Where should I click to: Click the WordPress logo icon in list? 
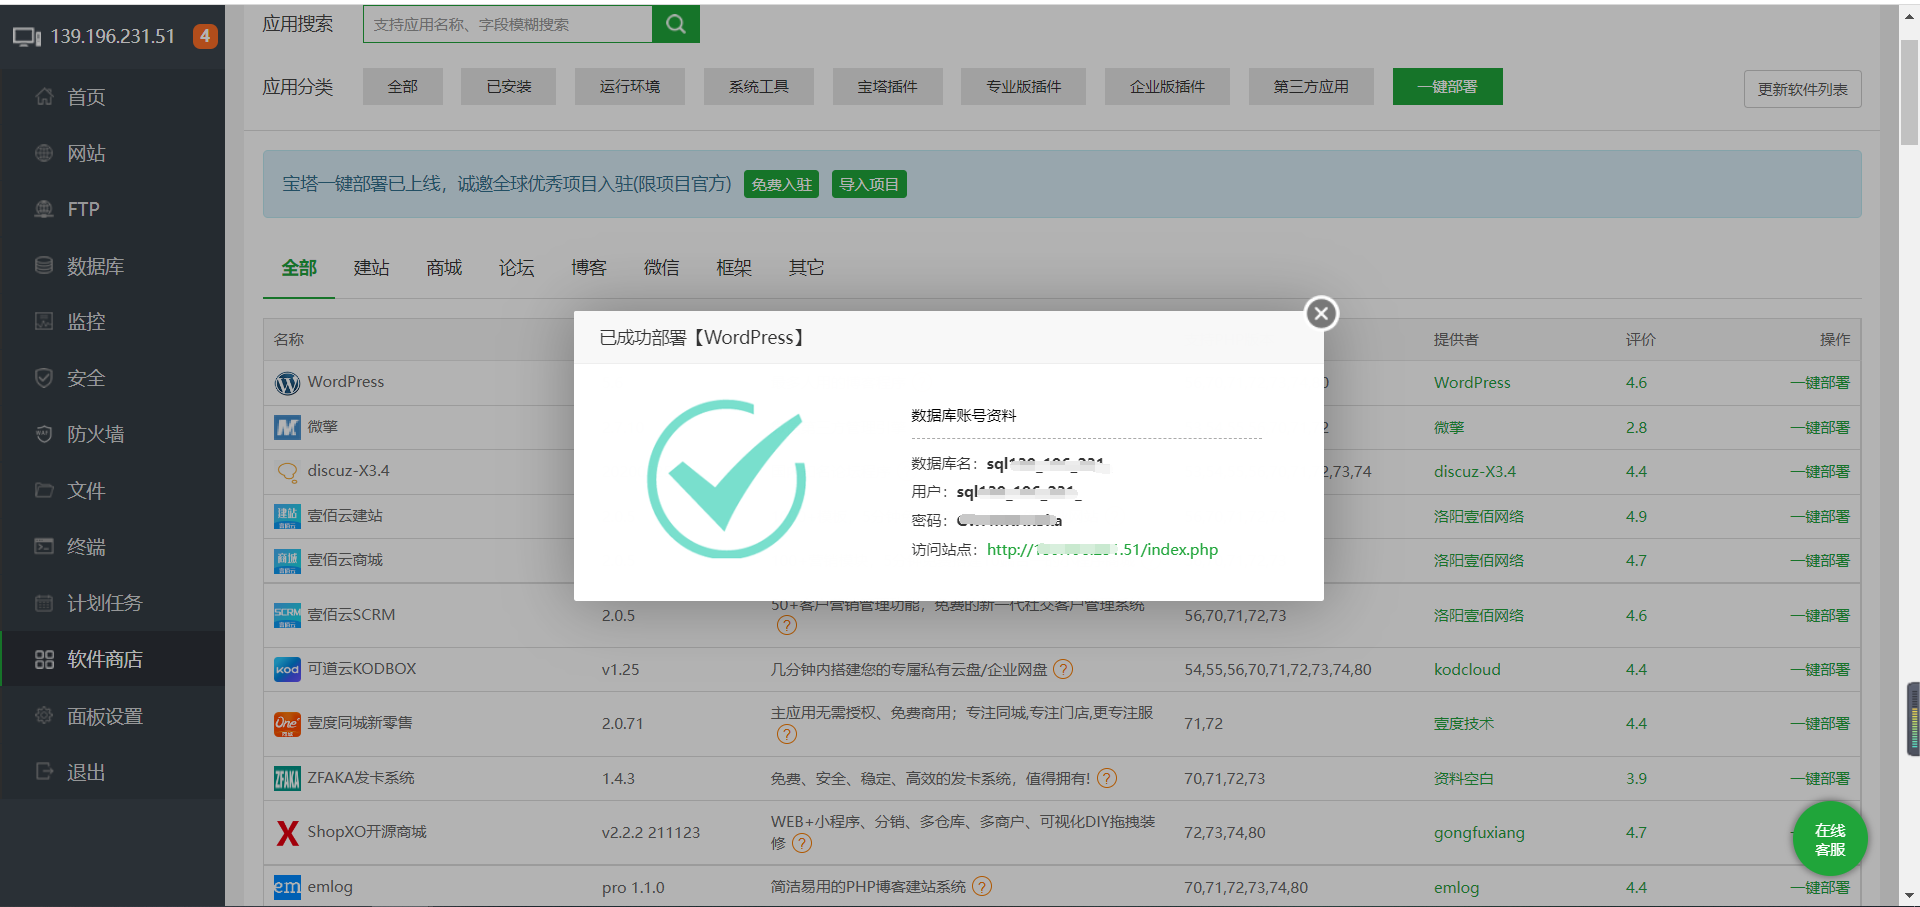coord(287,383)
